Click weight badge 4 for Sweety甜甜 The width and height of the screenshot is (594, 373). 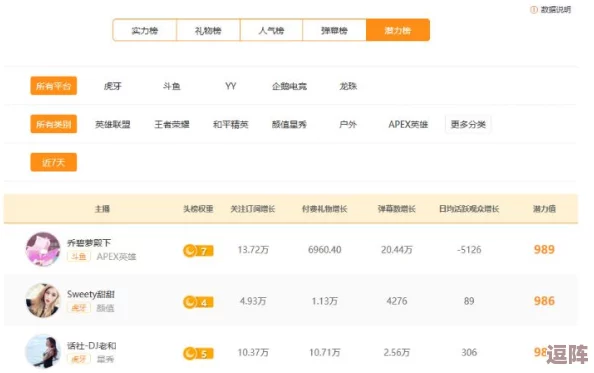tap(198, 302)
